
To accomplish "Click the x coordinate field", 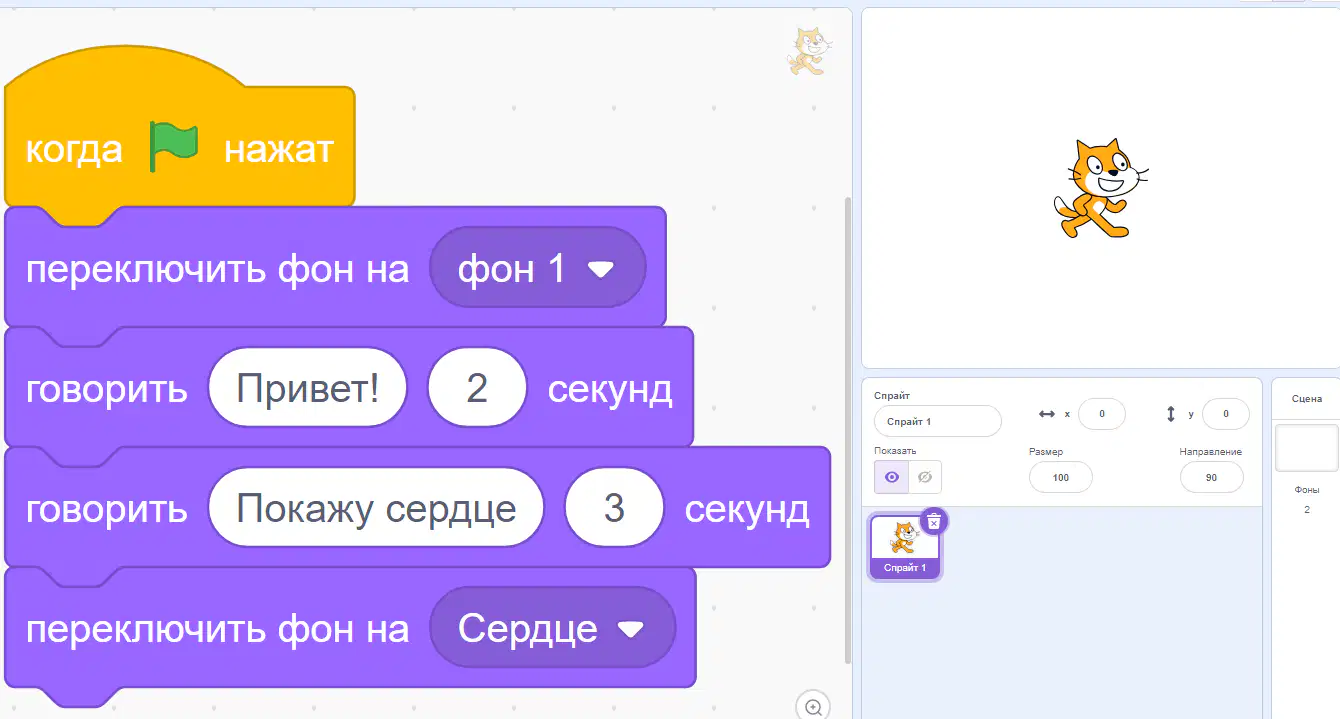I will [1101, 413].
